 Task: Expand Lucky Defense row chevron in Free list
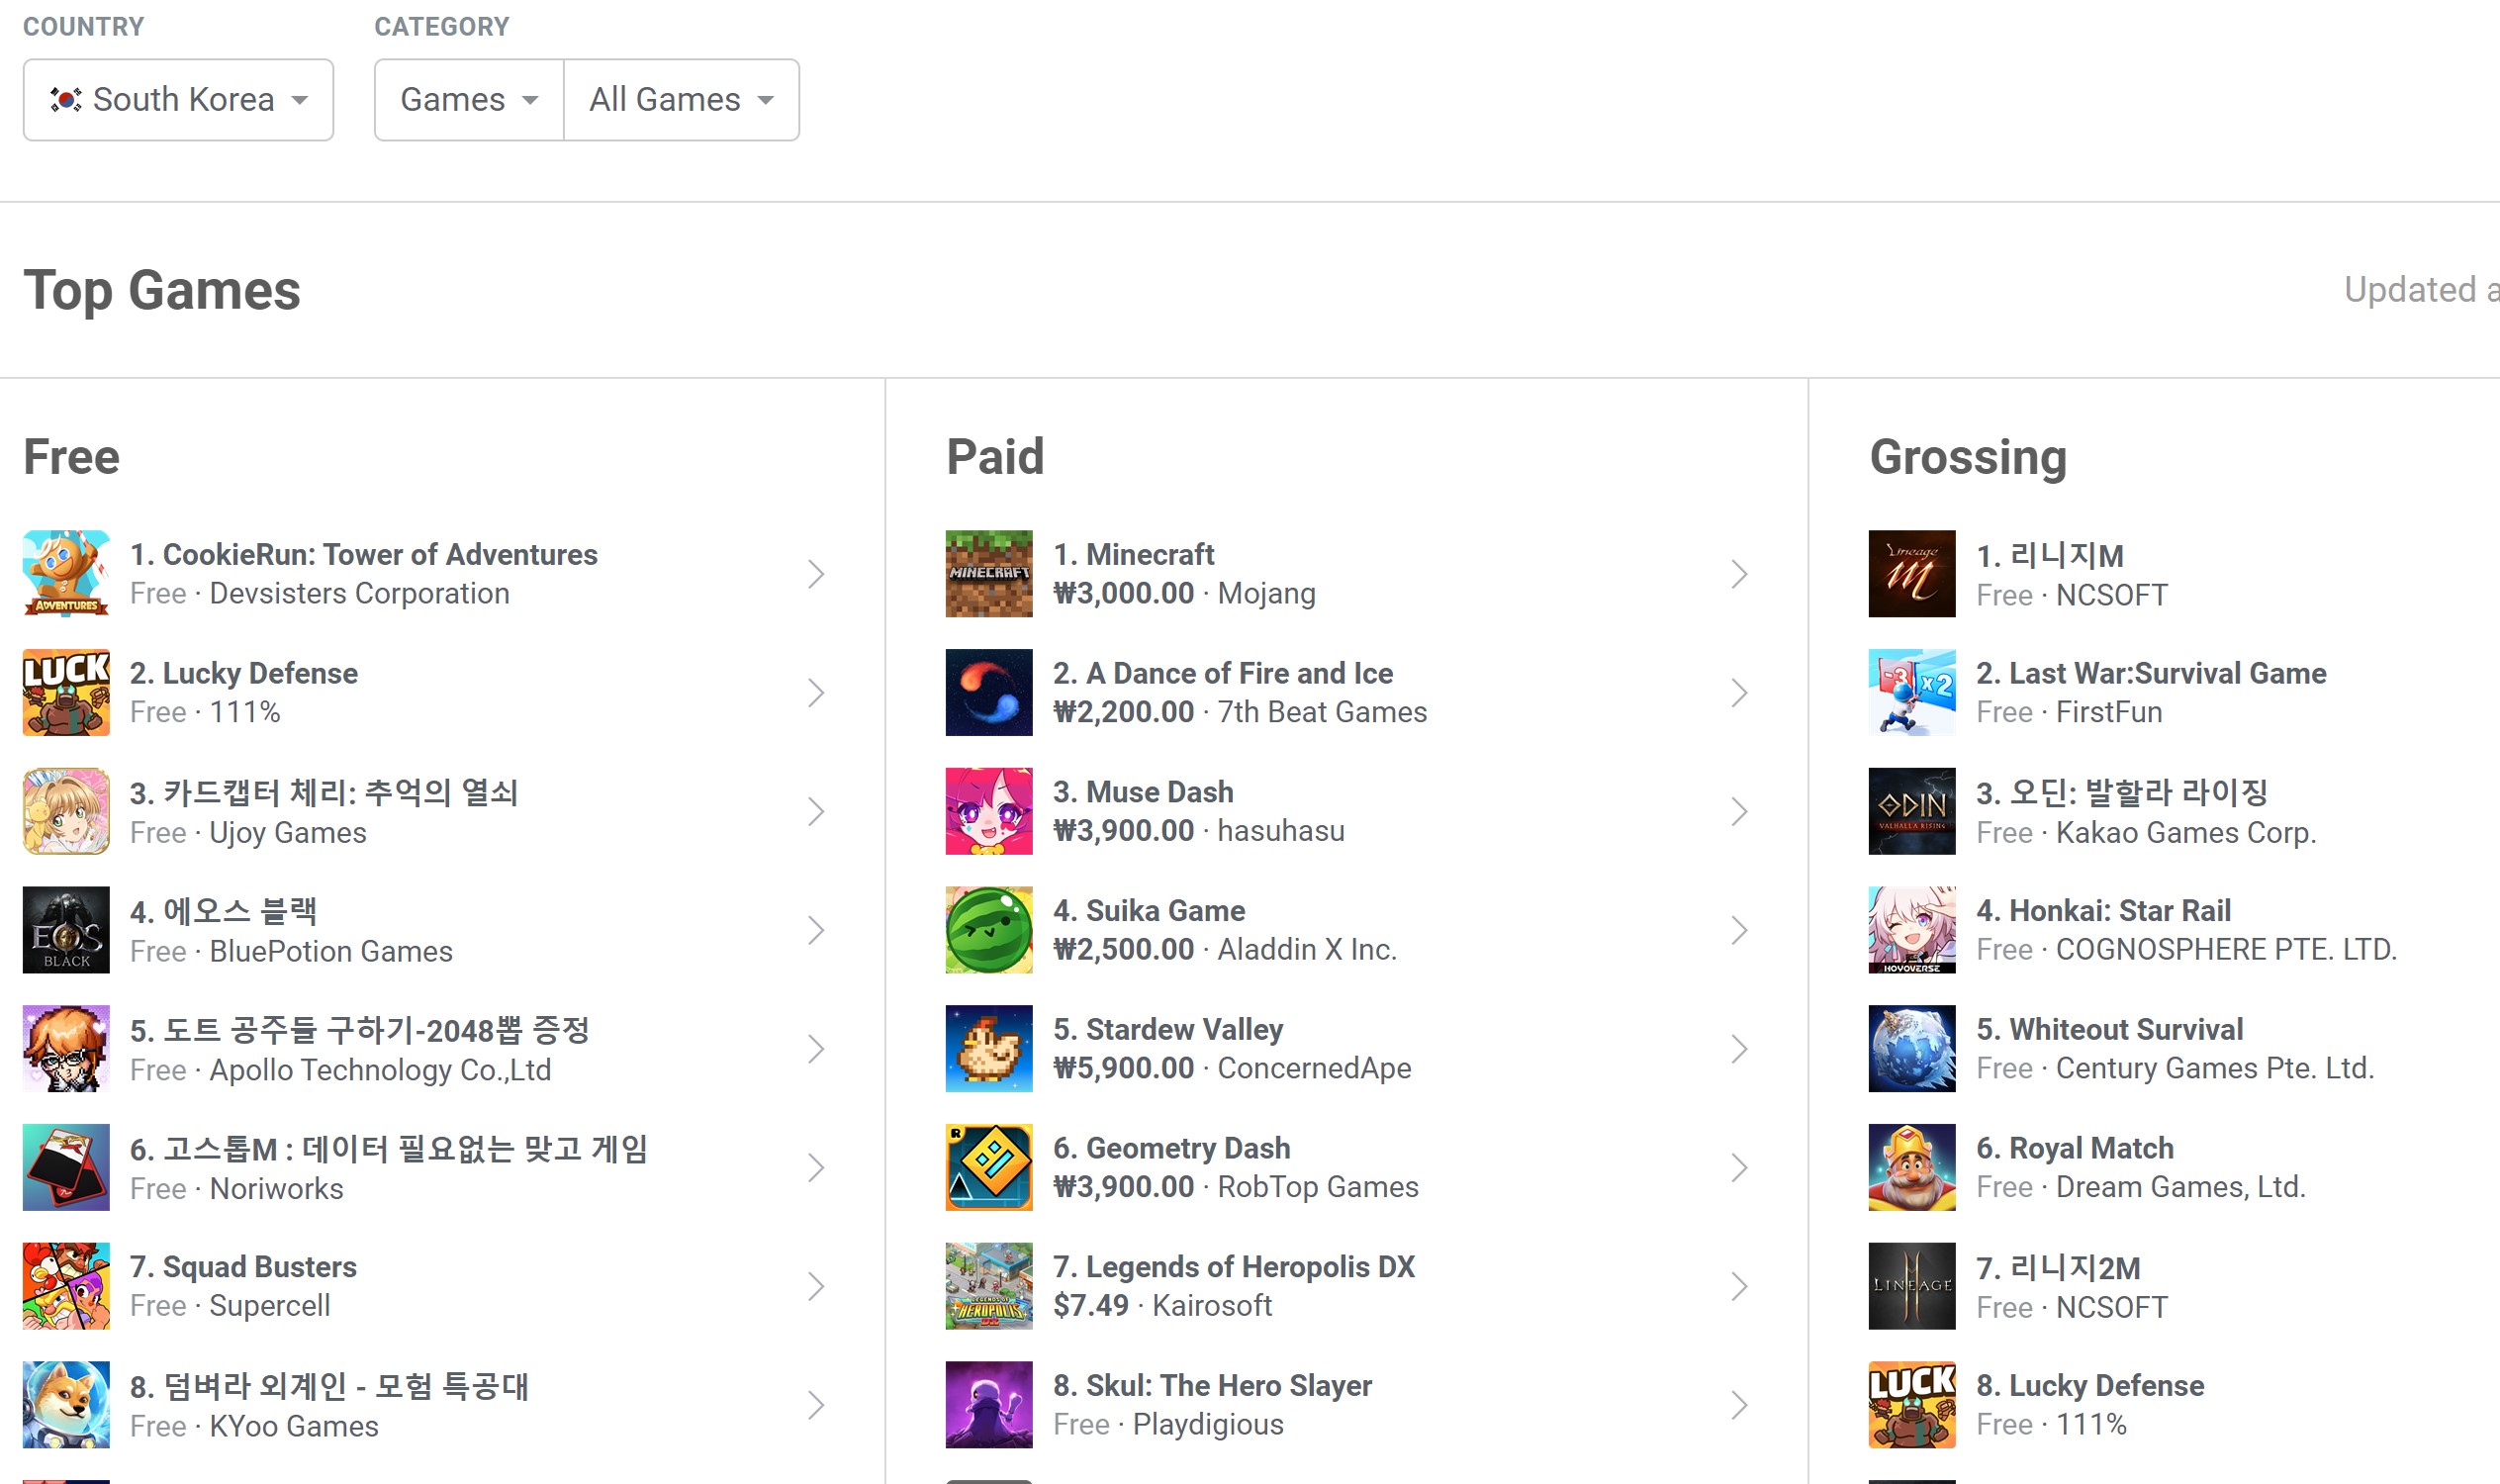click(816, 693)
